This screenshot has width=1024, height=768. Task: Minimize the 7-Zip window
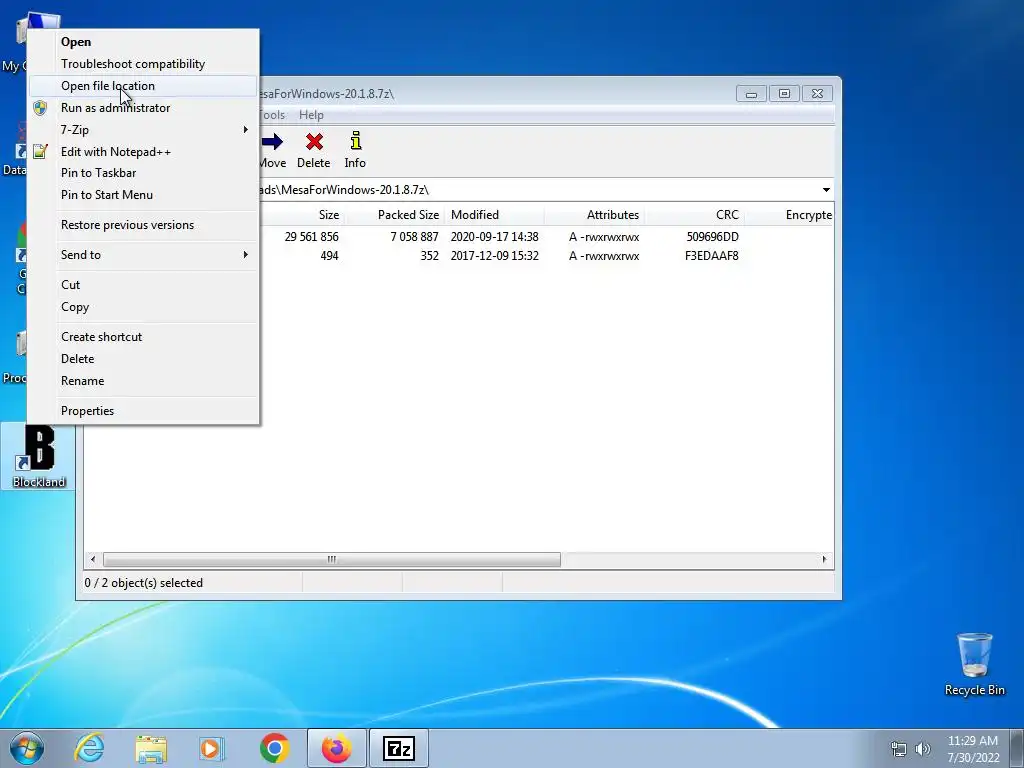coord(751,94)
